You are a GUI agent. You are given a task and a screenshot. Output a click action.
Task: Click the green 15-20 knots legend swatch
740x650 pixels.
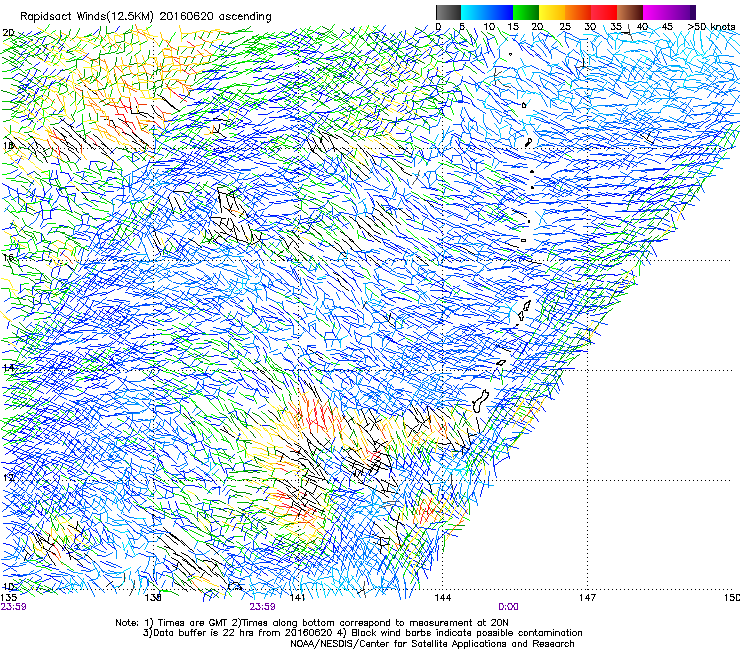click(526, 12)
